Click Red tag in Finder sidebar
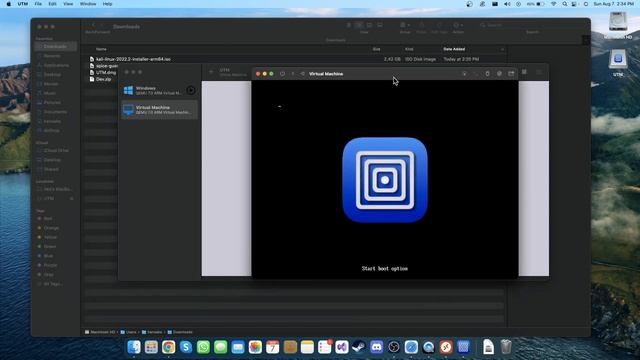 pyautogui.click(x=48, y=219)
